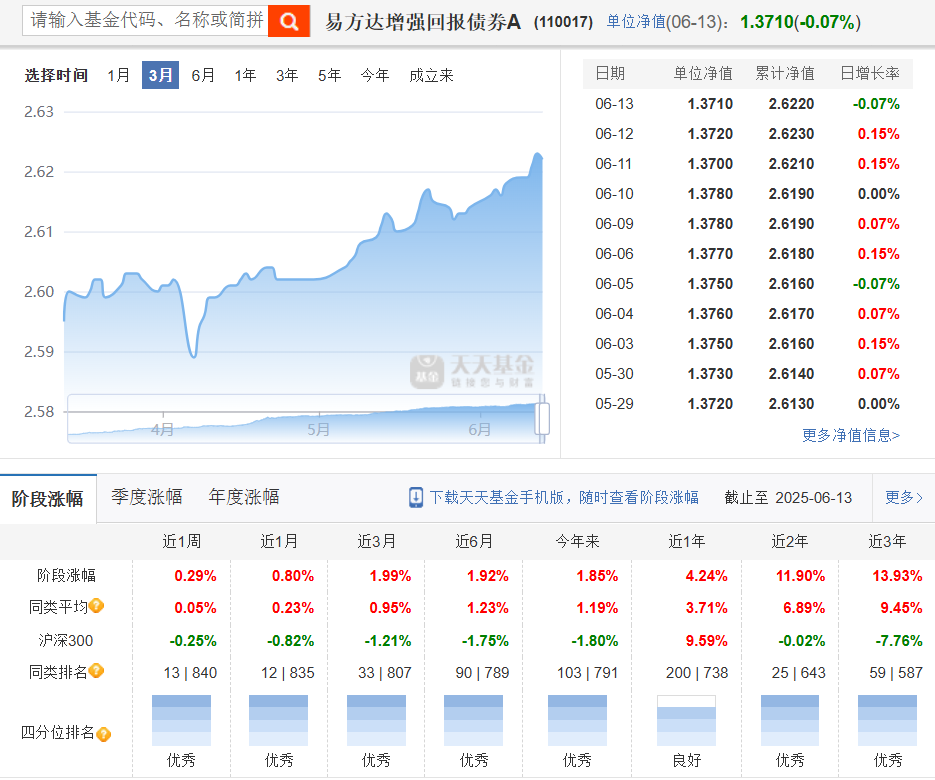This screenshot has height=780, width=935.
Task: Click the 2.6220 cumulative net value
Action: (791, 104)
